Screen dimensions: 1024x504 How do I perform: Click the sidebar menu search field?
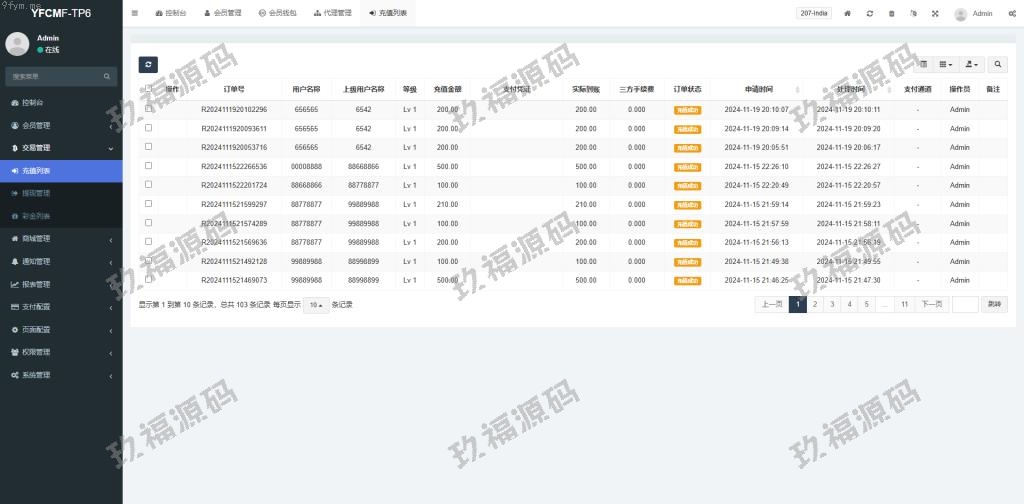(55, 76)
